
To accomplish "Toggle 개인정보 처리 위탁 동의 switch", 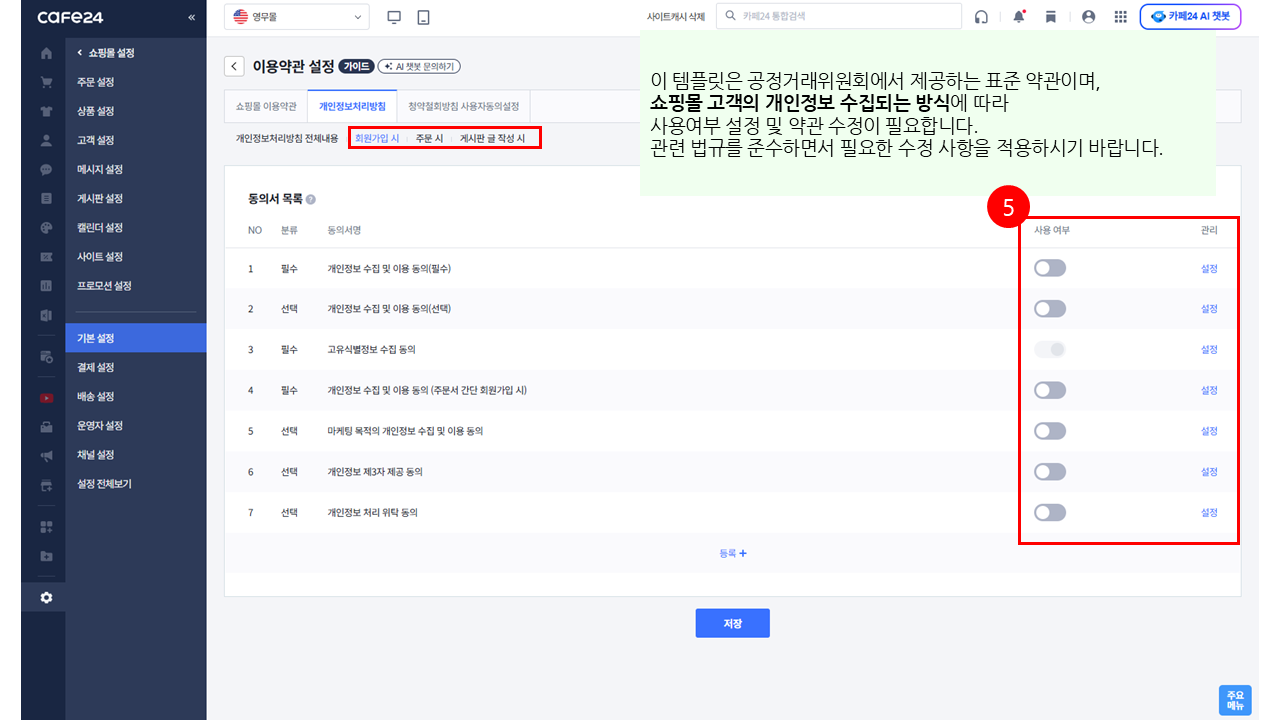I will tap(1050, 513).
